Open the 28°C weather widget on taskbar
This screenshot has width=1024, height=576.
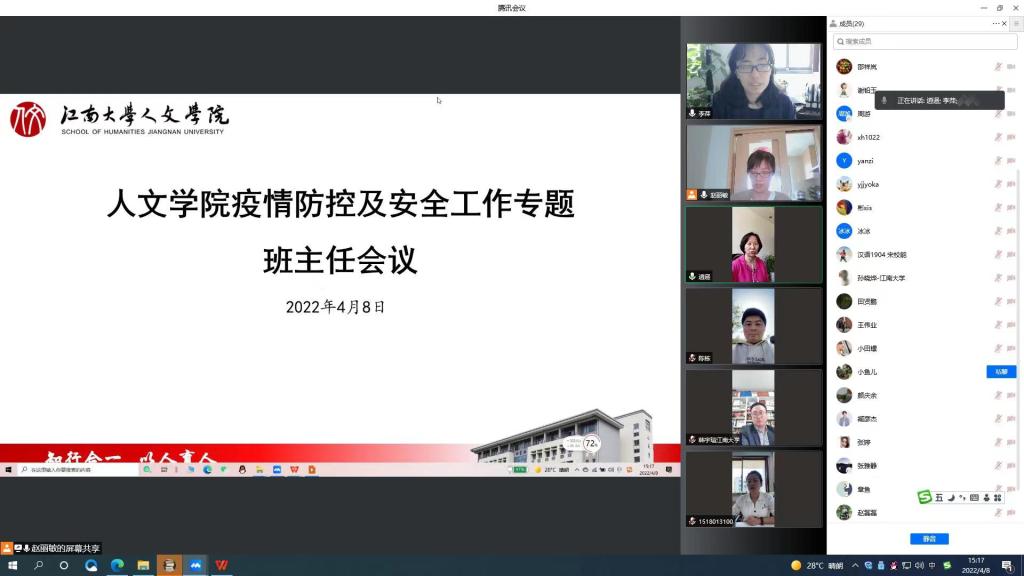coord(817,565)
